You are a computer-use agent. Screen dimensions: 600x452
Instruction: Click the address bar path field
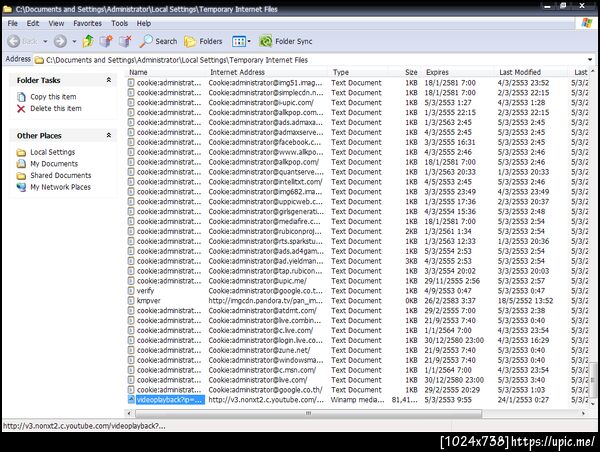pyautogui.click(x=310, y=60)
